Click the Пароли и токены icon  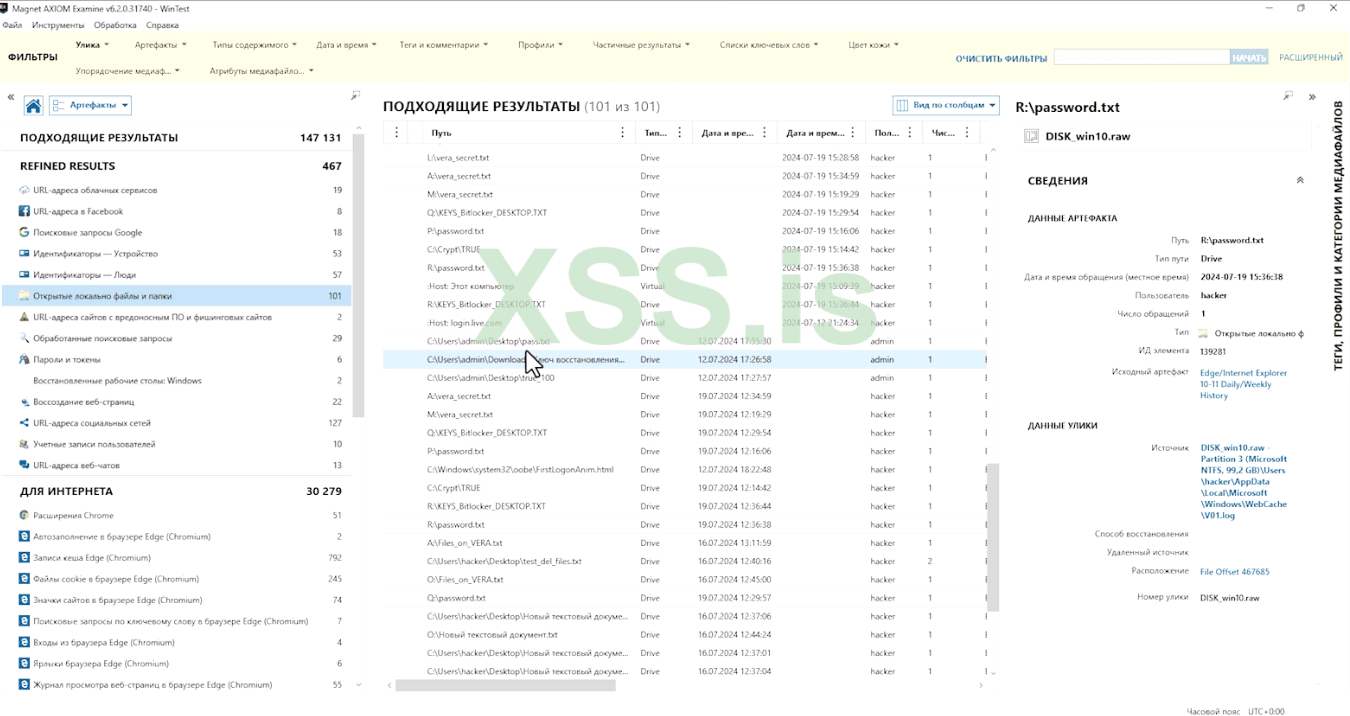(x=24, y=360)
